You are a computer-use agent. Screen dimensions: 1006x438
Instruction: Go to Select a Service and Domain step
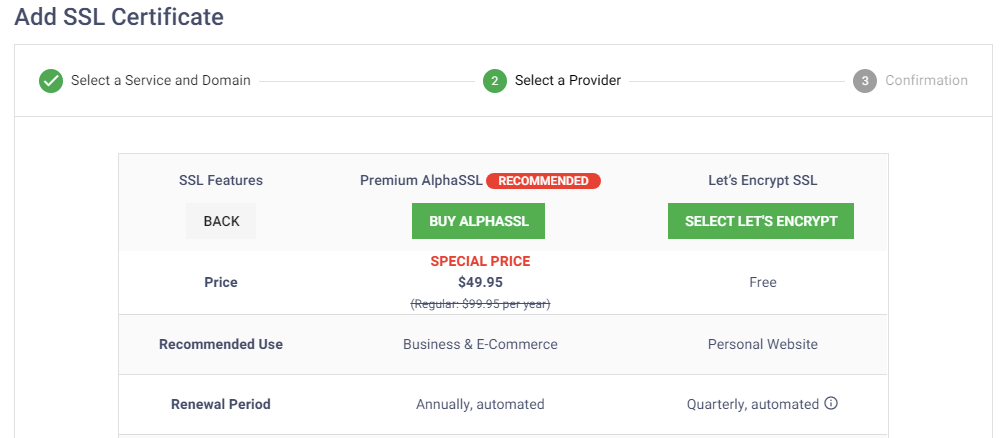point(160,80)
